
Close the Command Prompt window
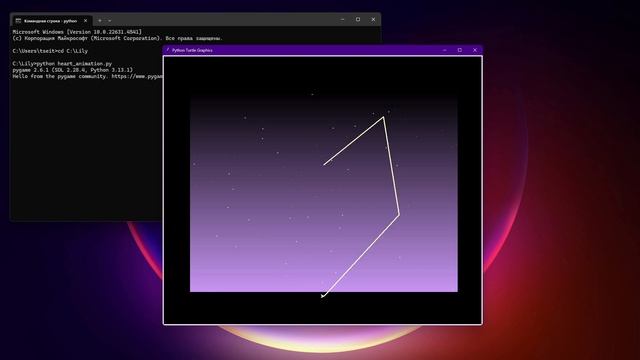point(373,19)
